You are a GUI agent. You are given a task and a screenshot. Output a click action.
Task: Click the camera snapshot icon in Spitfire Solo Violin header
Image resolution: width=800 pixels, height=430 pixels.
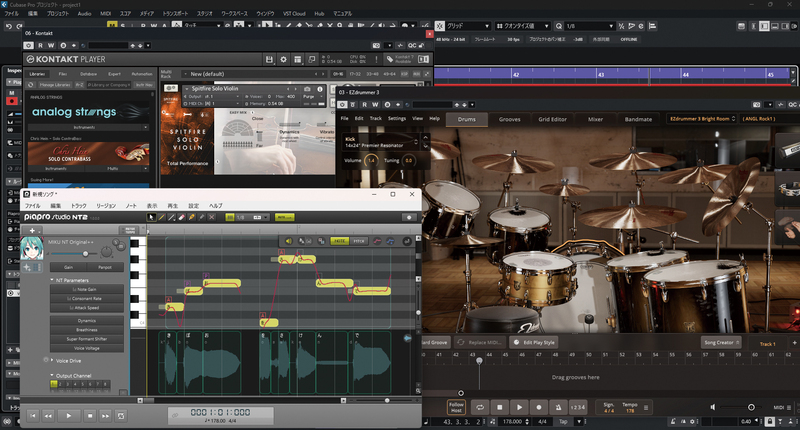pos(307,89)
